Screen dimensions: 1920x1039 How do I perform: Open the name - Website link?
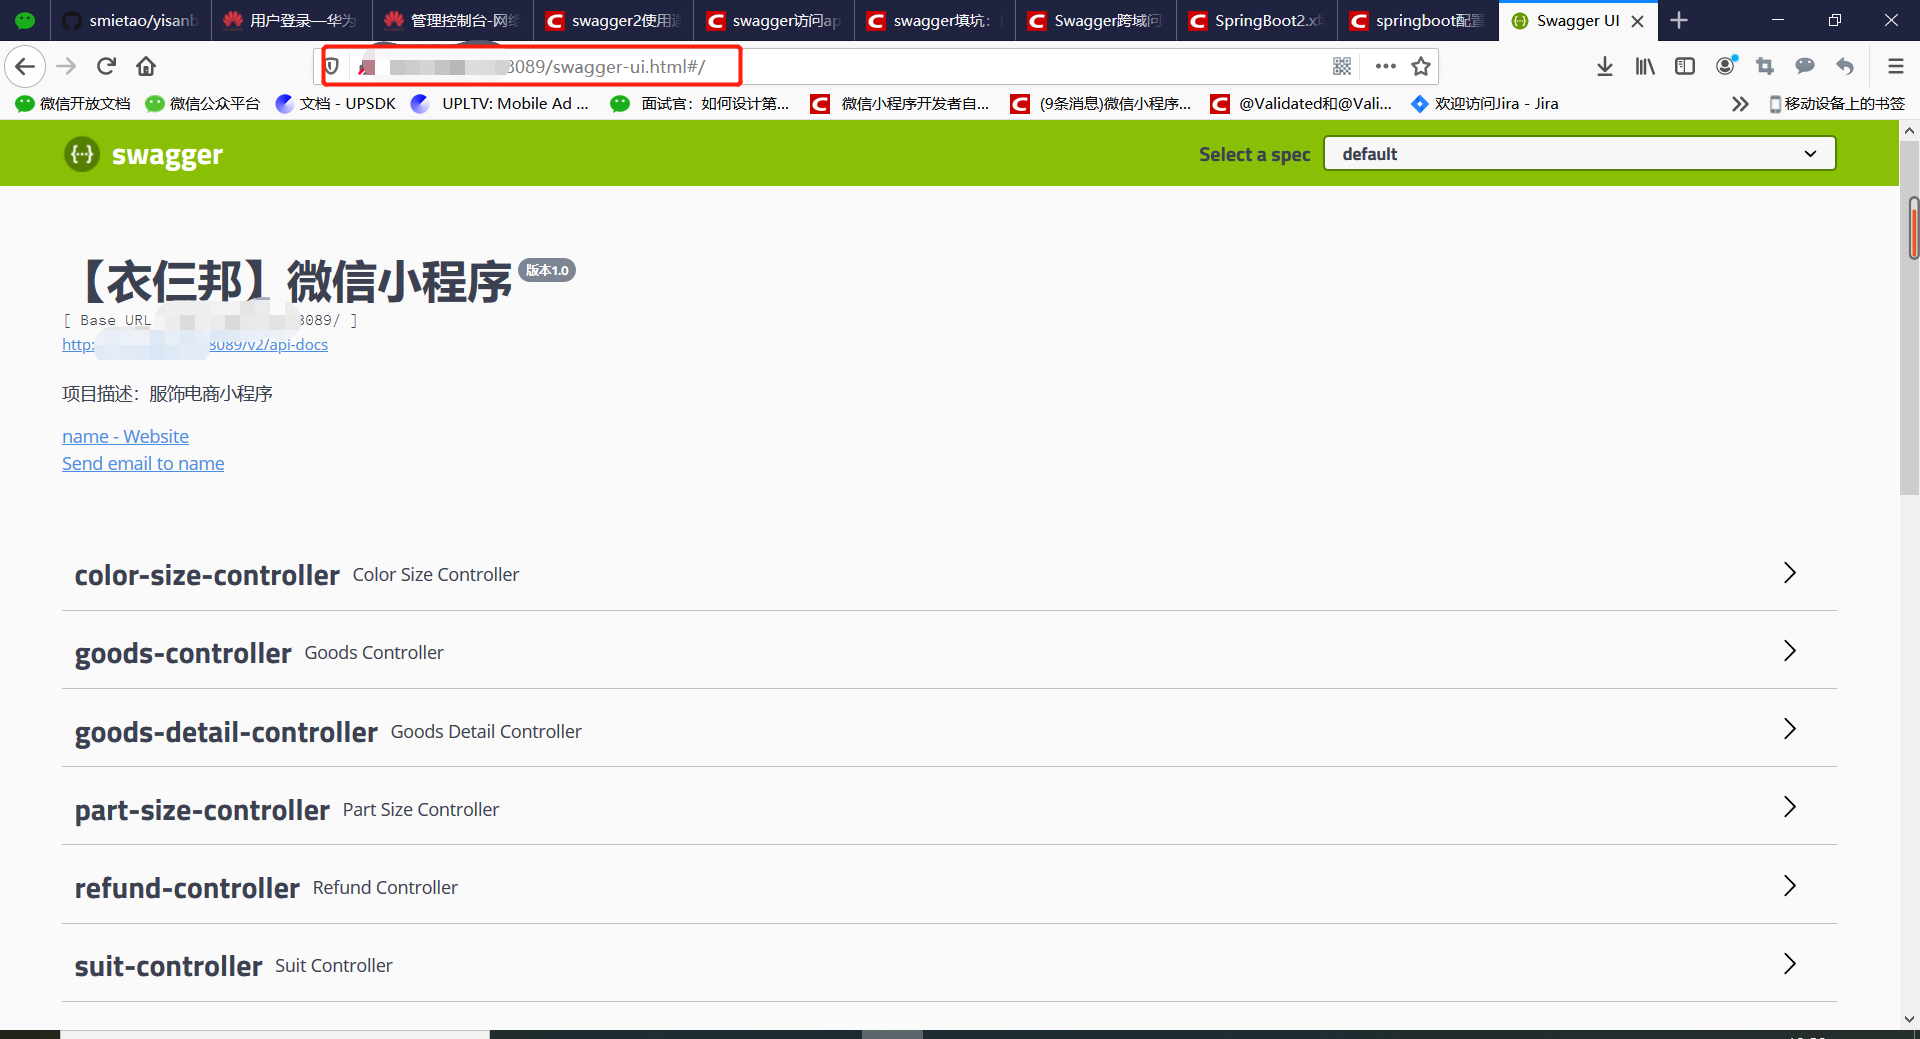click(125, 436)
